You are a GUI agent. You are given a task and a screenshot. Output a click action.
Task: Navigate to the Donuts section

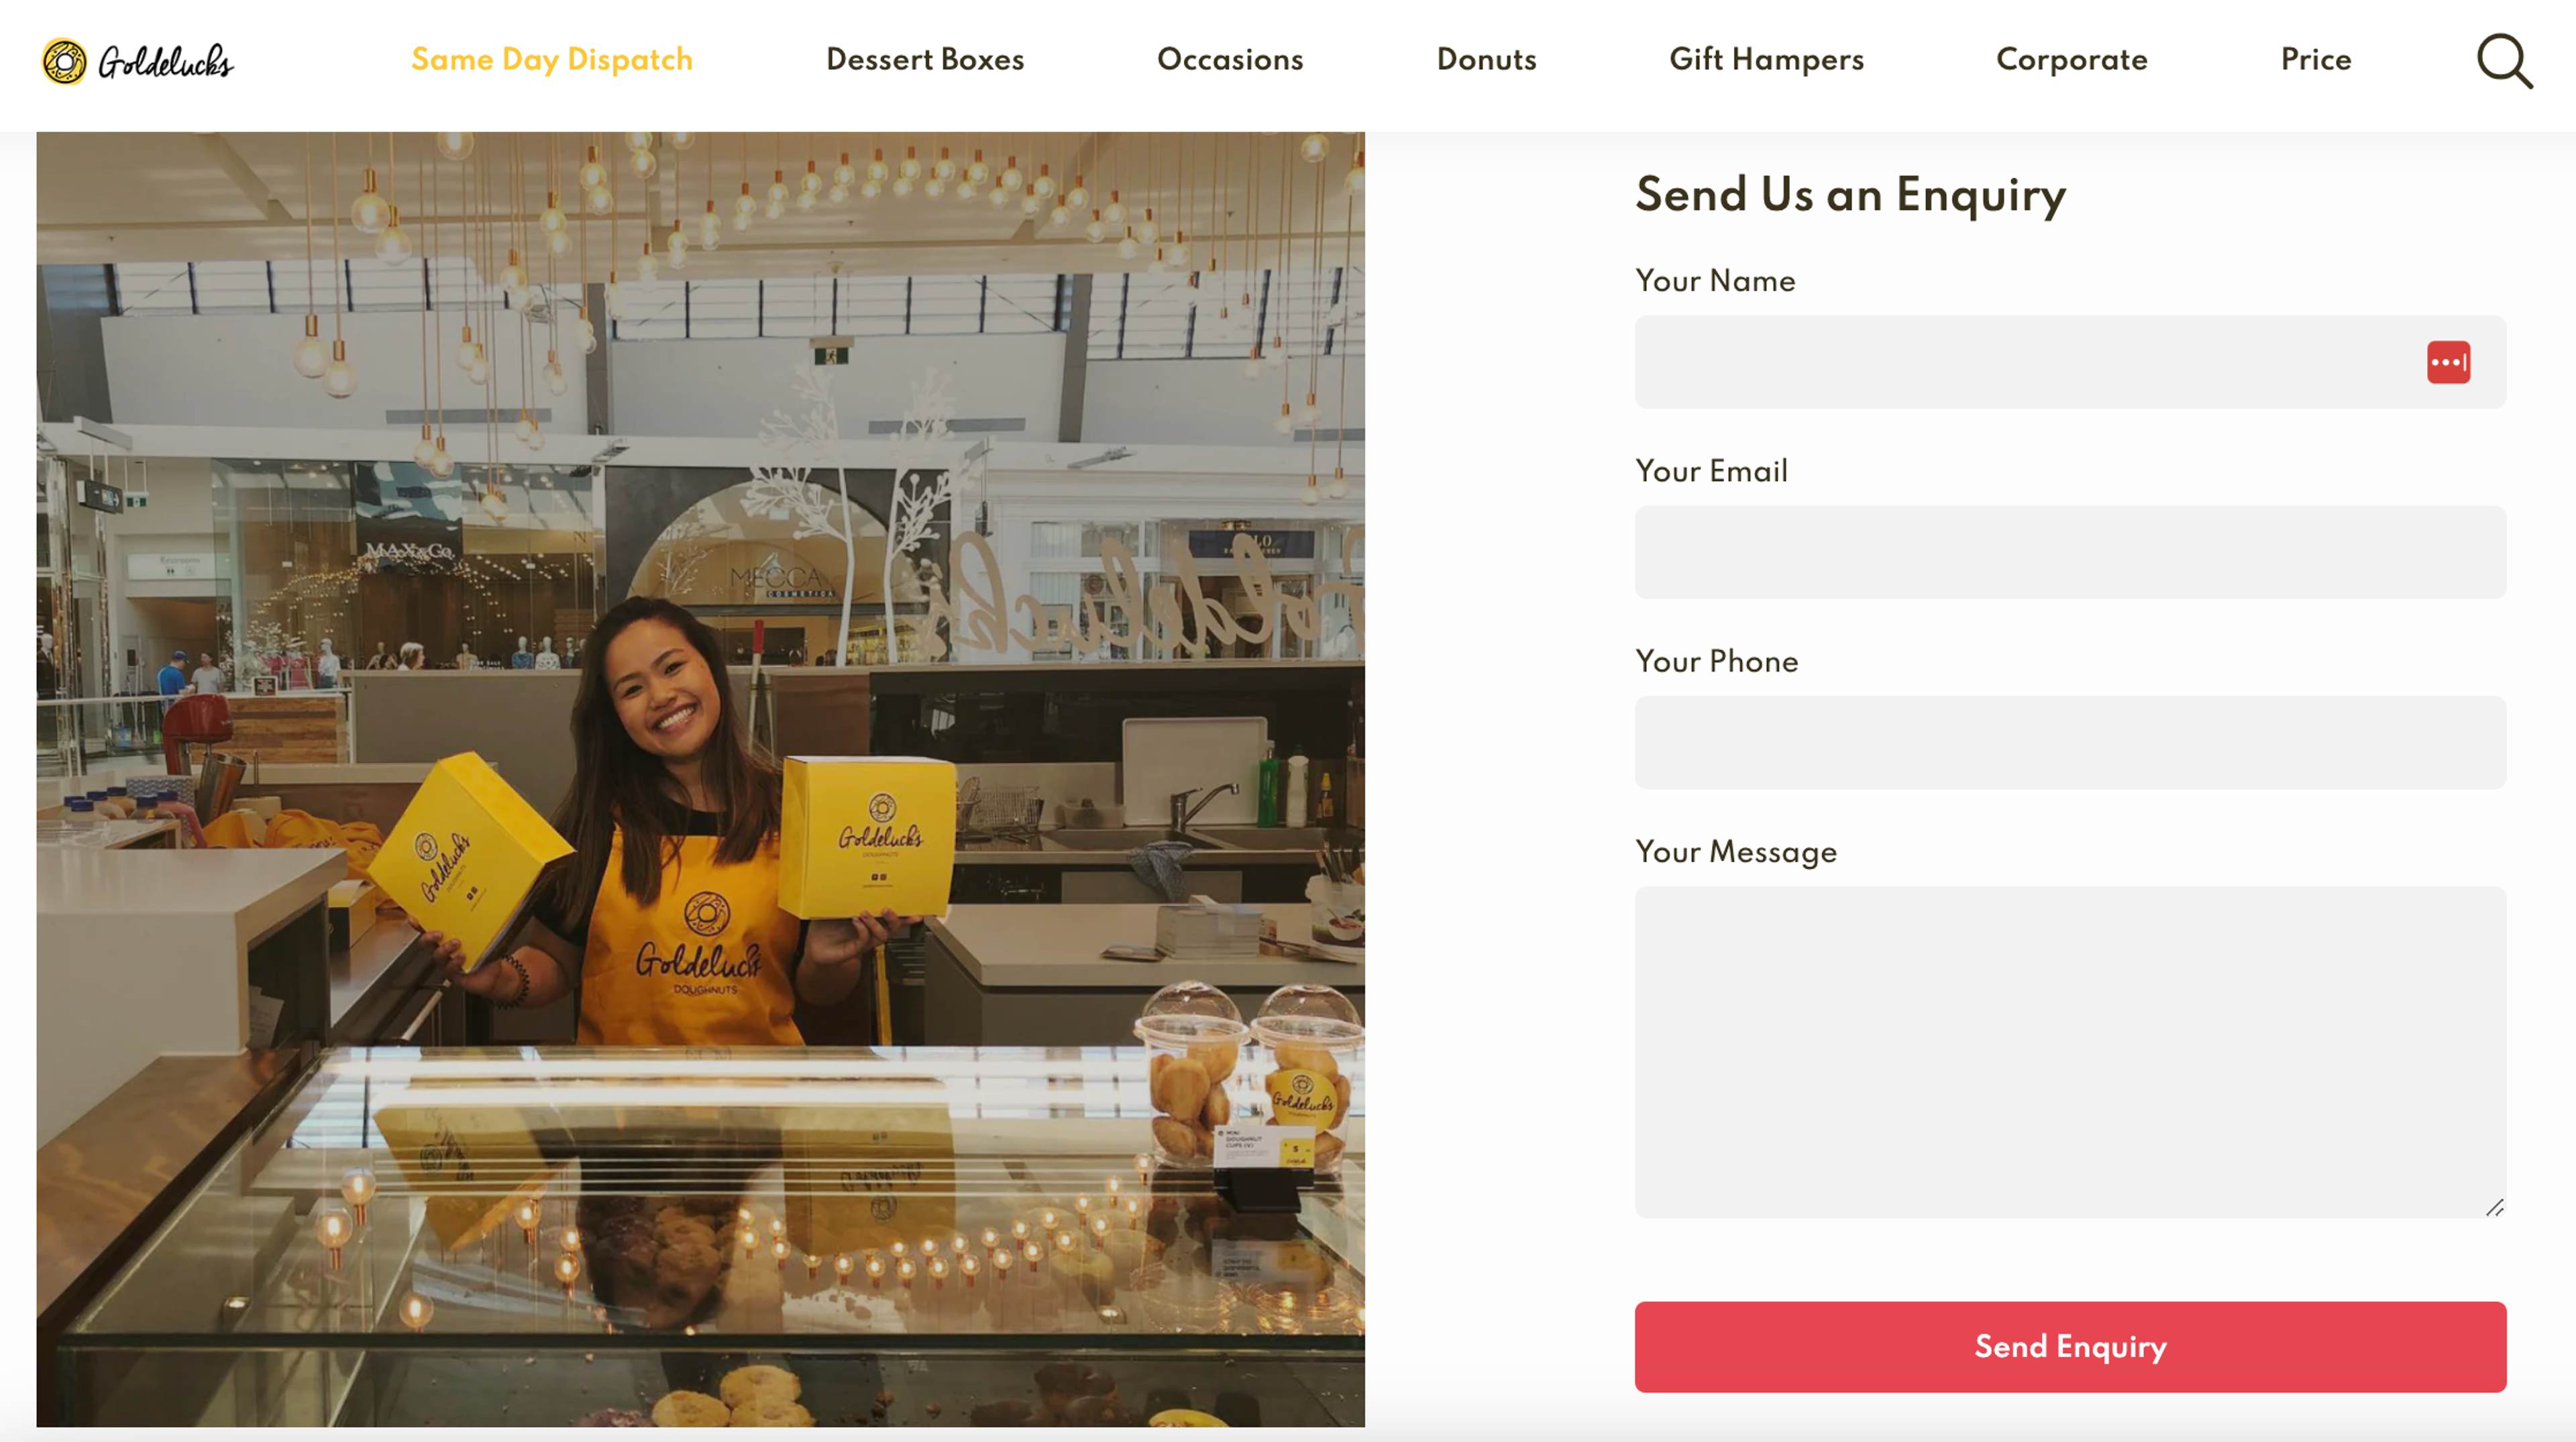(1486, 60)
